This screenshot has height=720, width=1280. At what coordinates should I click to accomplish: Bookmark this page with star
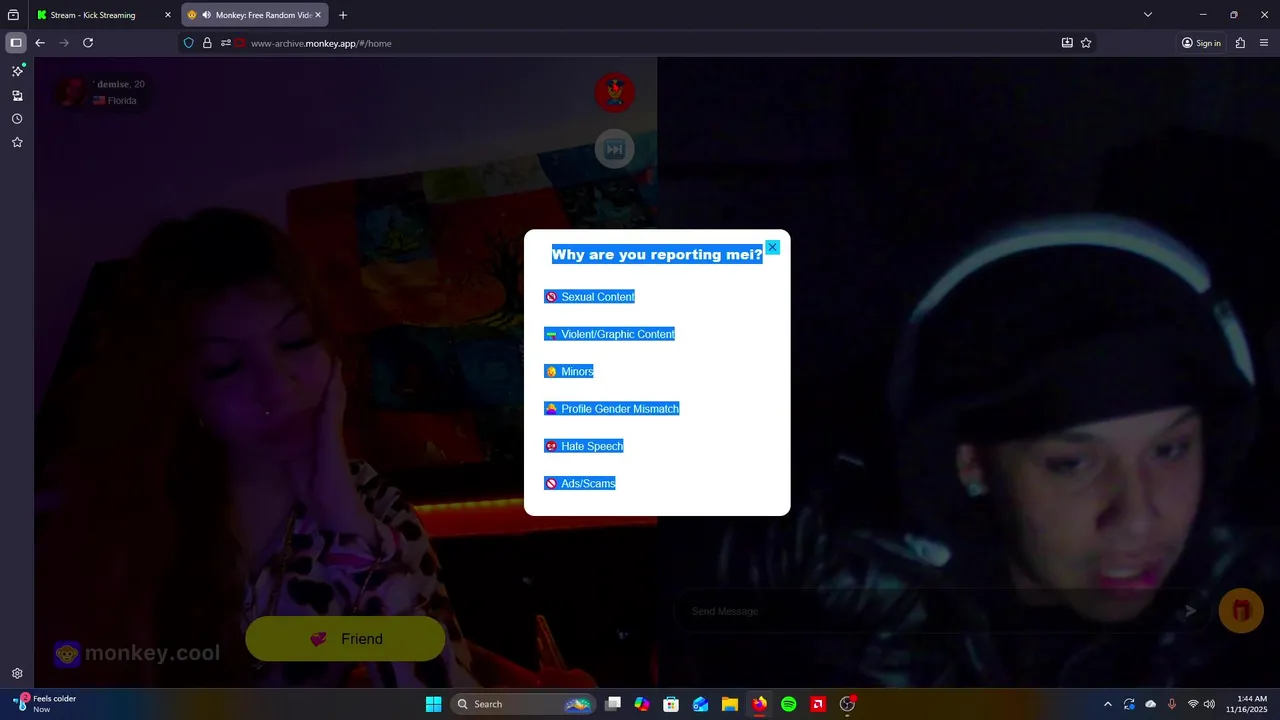[x=1086, y=43]
